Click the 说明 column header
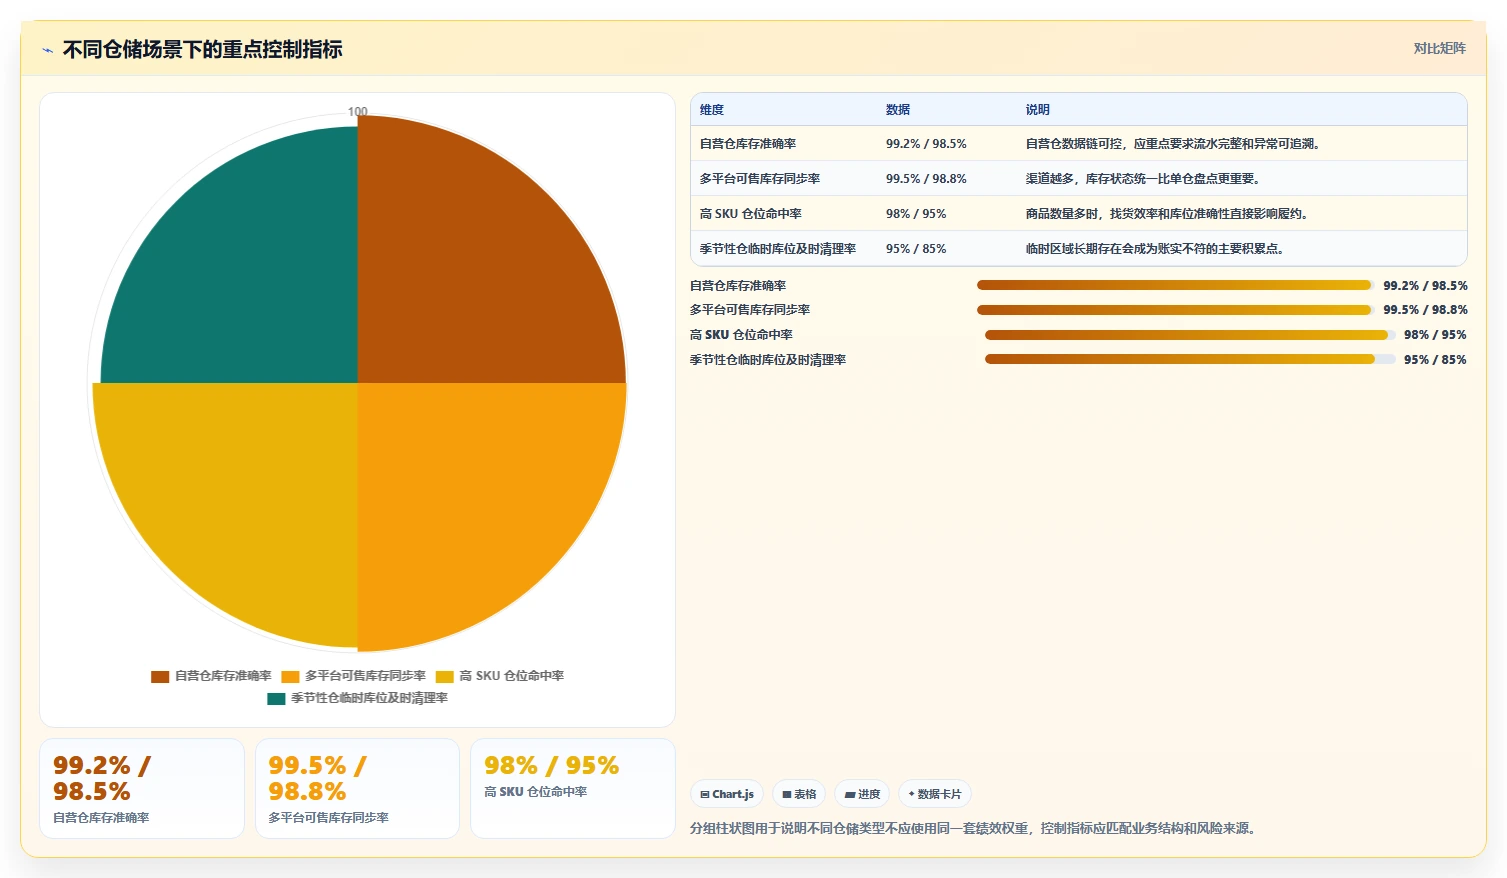Viewport: 1507px width, 878px height. (1038, 110)
